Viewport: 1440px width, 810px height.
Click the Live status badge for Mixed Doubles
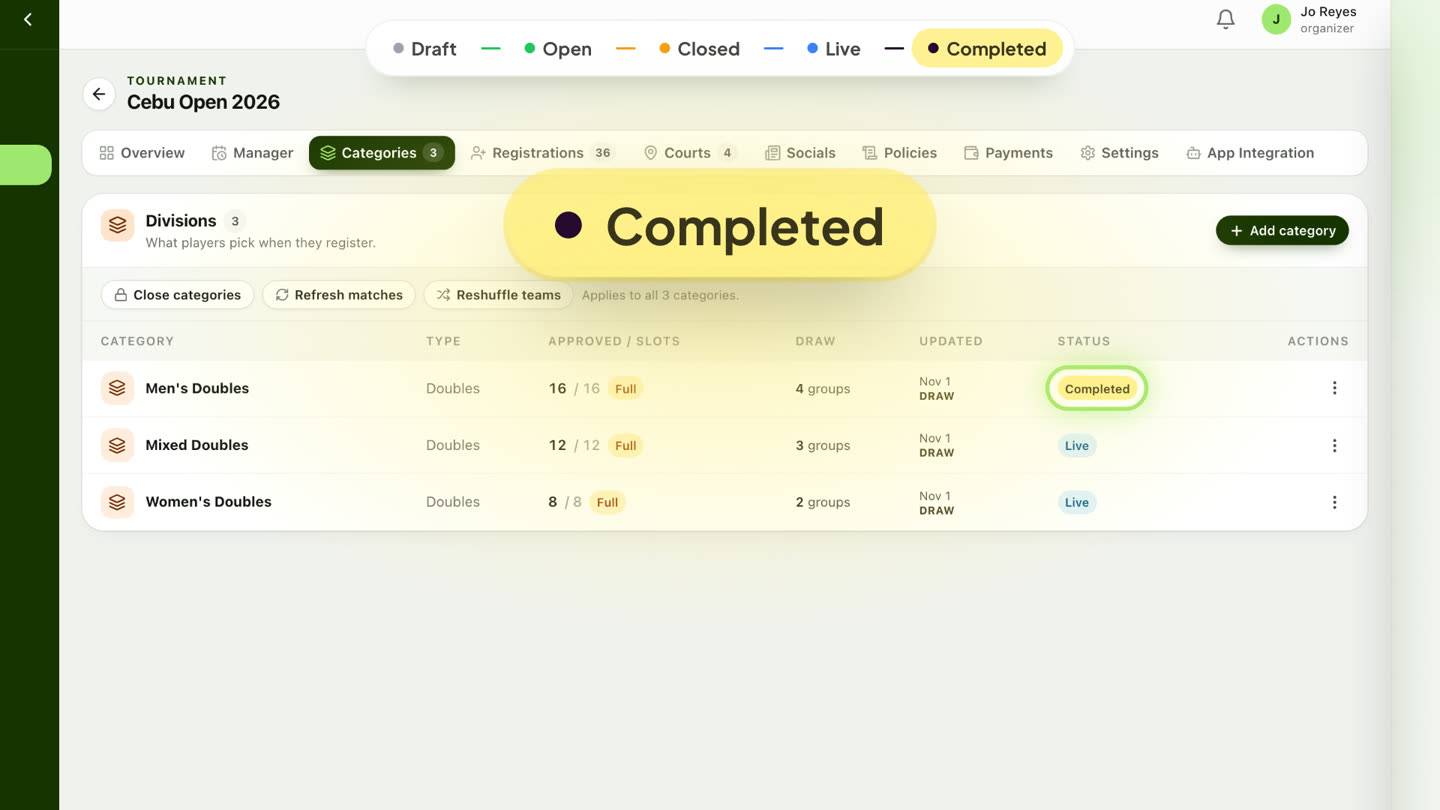(1077, 446)
